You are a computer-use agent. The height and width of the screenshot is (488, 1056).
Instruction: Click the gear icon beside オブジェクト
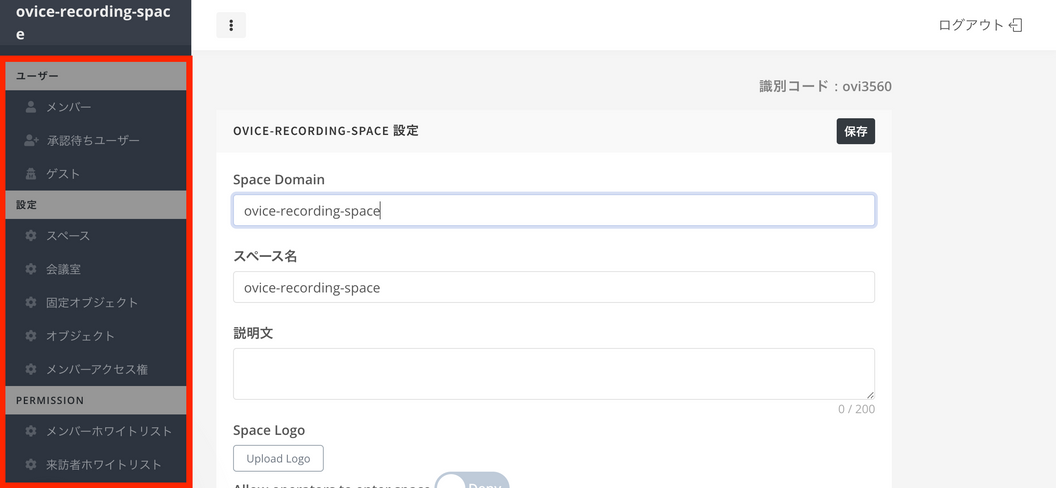(x=30, y=336)
